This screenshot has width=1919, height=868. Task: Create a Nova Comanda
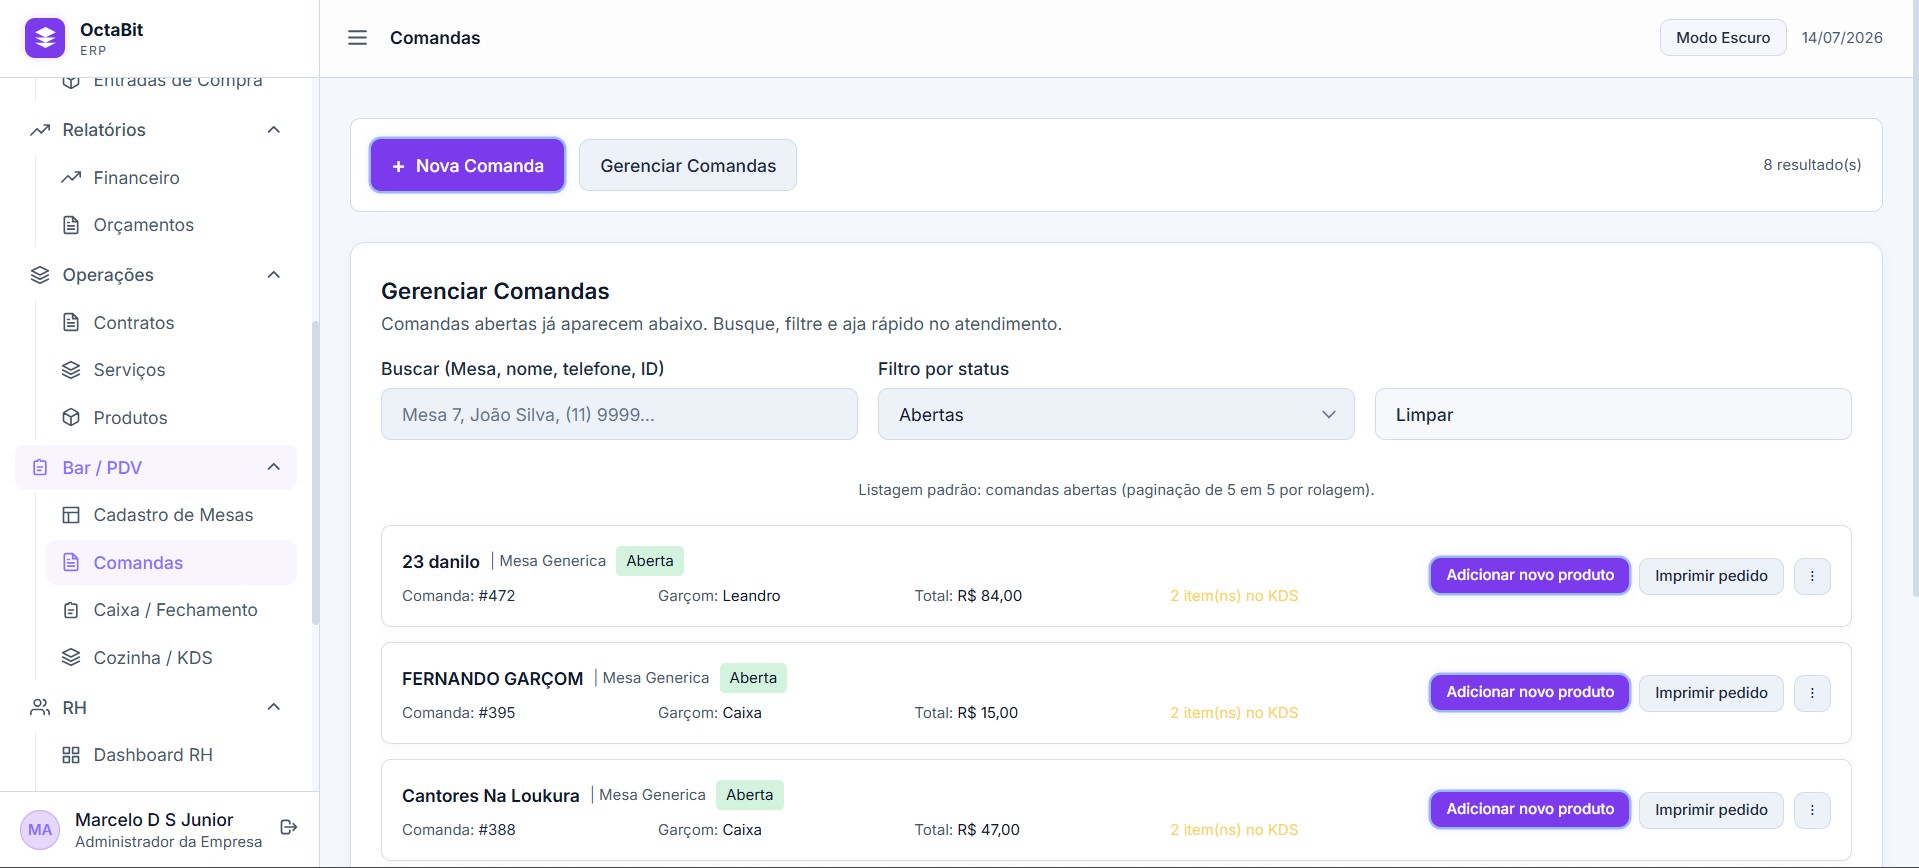coord(467,165)
